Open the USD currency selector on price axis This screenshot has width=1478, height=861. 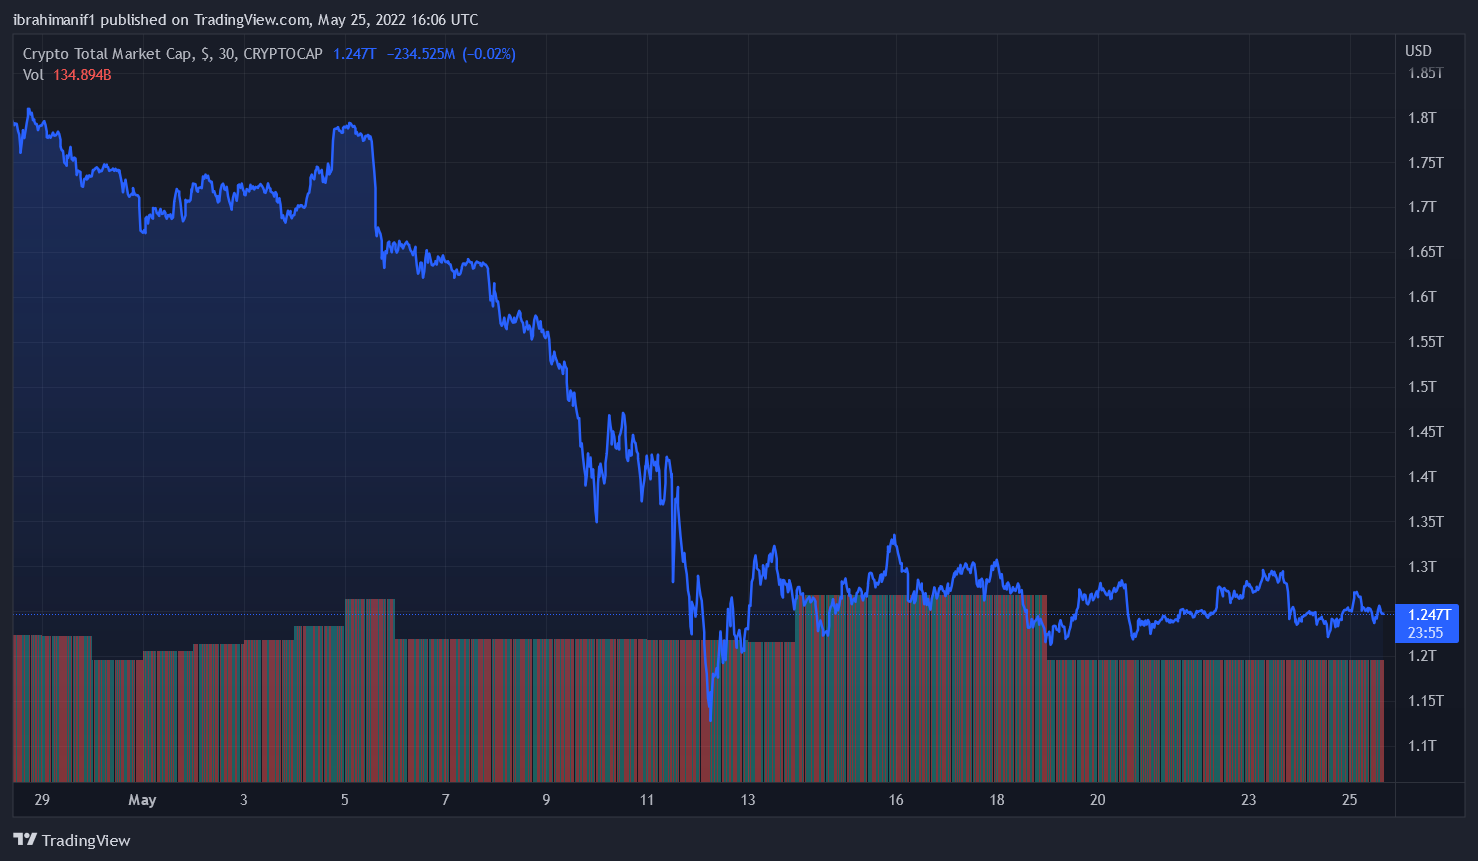click(1418, 51)
